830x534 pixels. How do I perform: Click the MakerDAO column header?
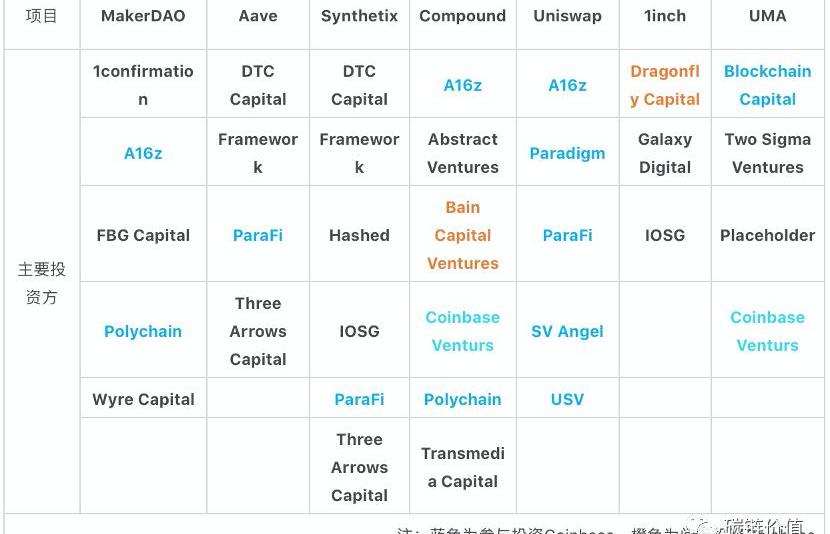tap(143, 16)
